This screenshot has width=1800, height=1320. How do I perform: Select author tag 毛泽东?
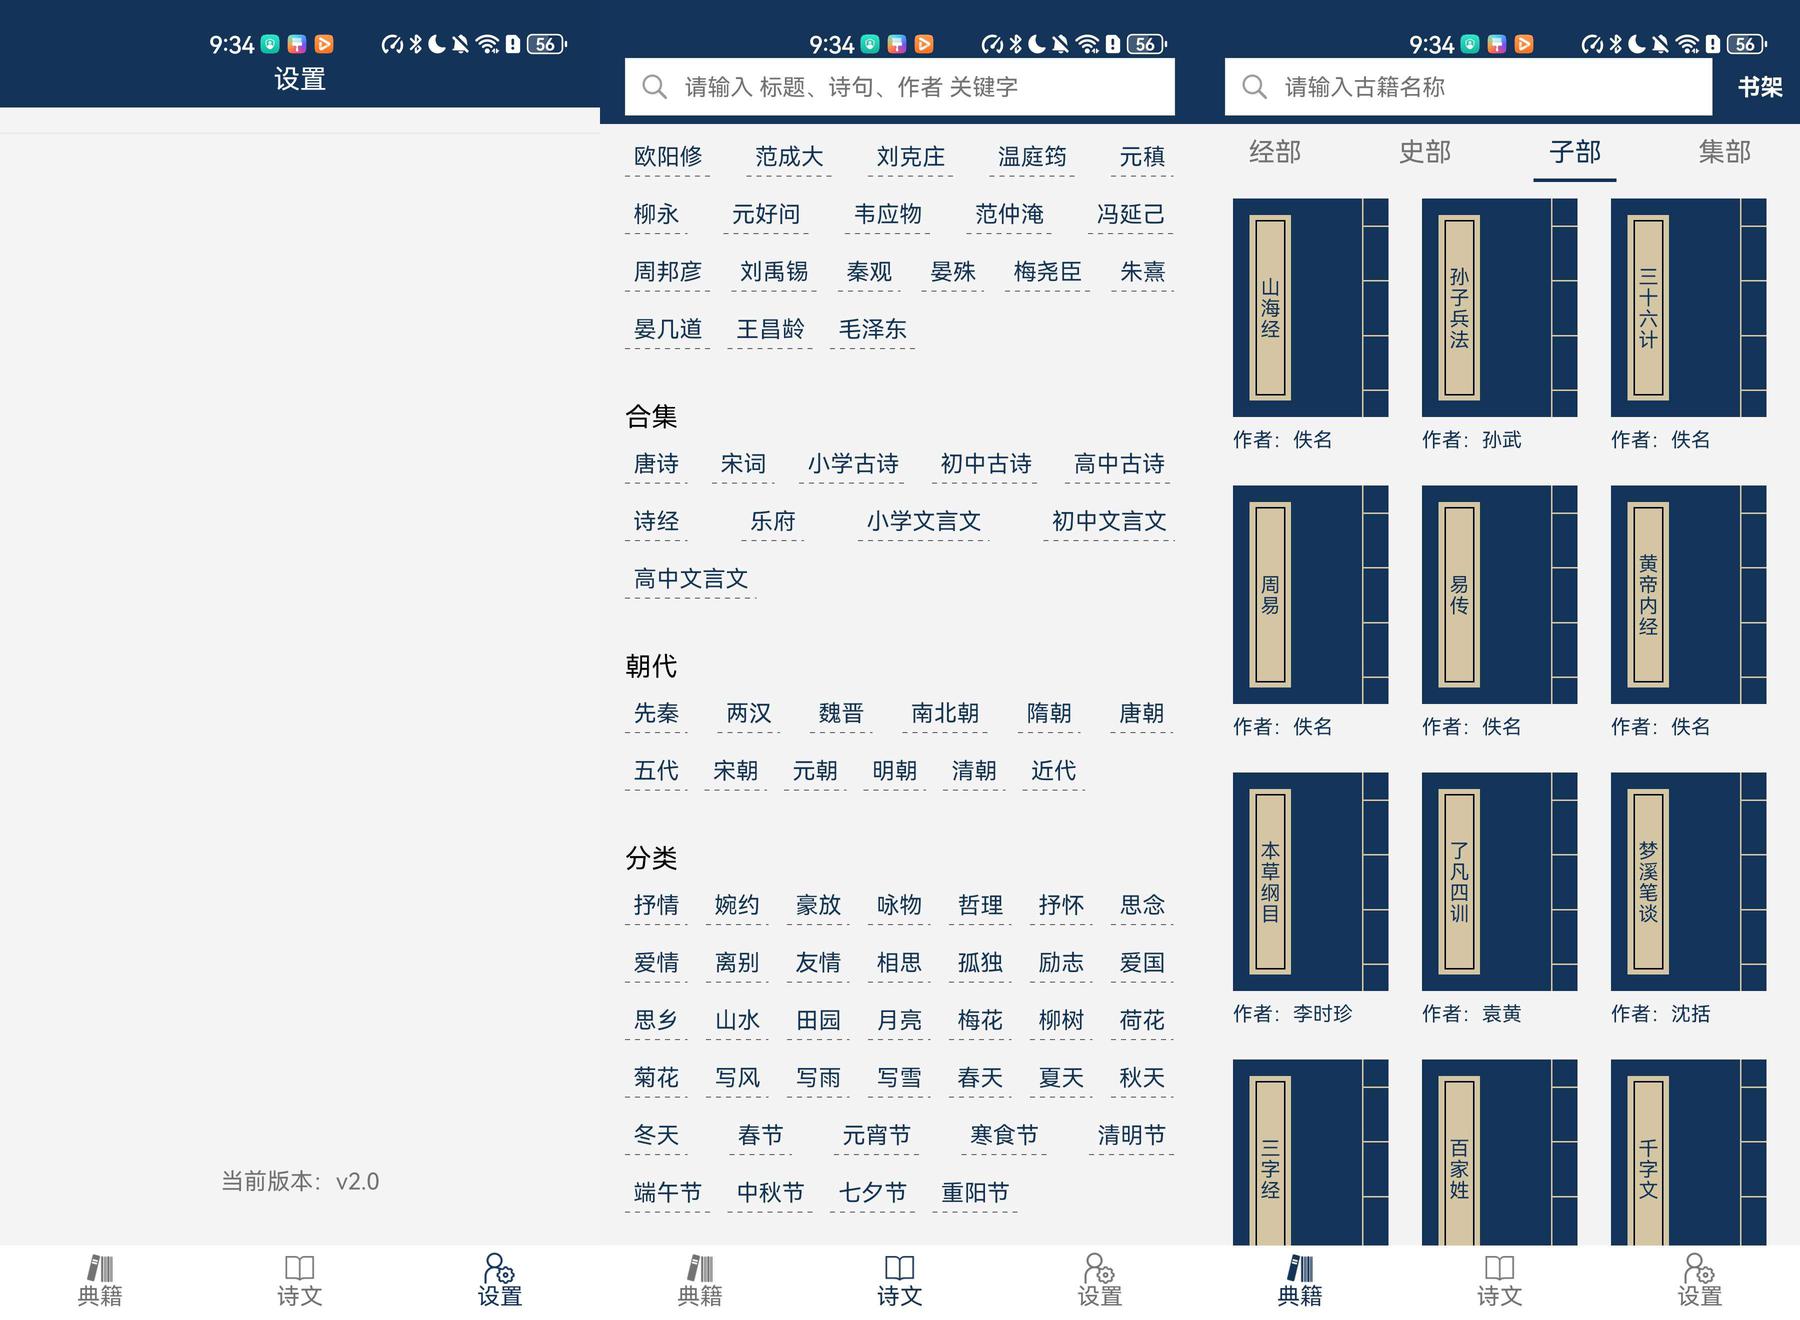click(872, 329)
